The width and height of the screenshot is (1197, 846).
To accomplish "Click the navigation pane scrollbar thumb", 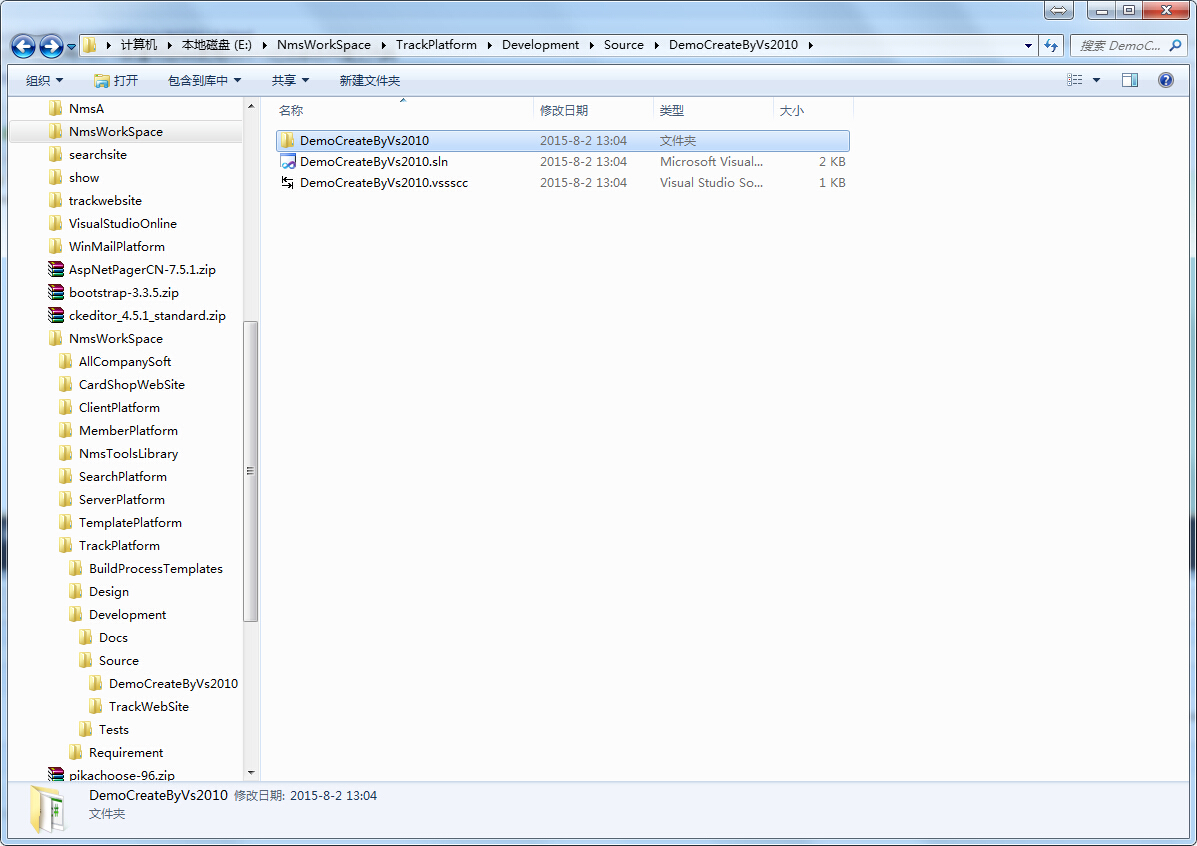I will pos(250,471).
